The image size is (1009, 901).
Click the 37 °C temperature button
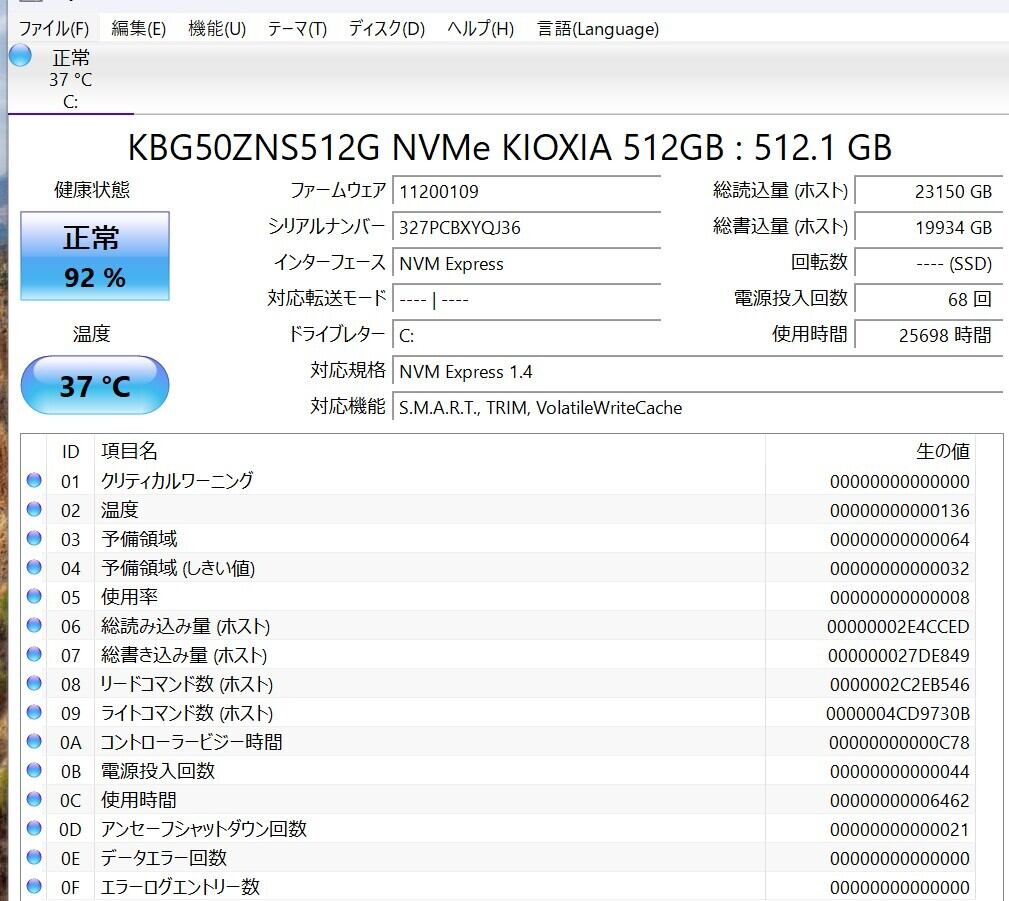tap(95, 386)
